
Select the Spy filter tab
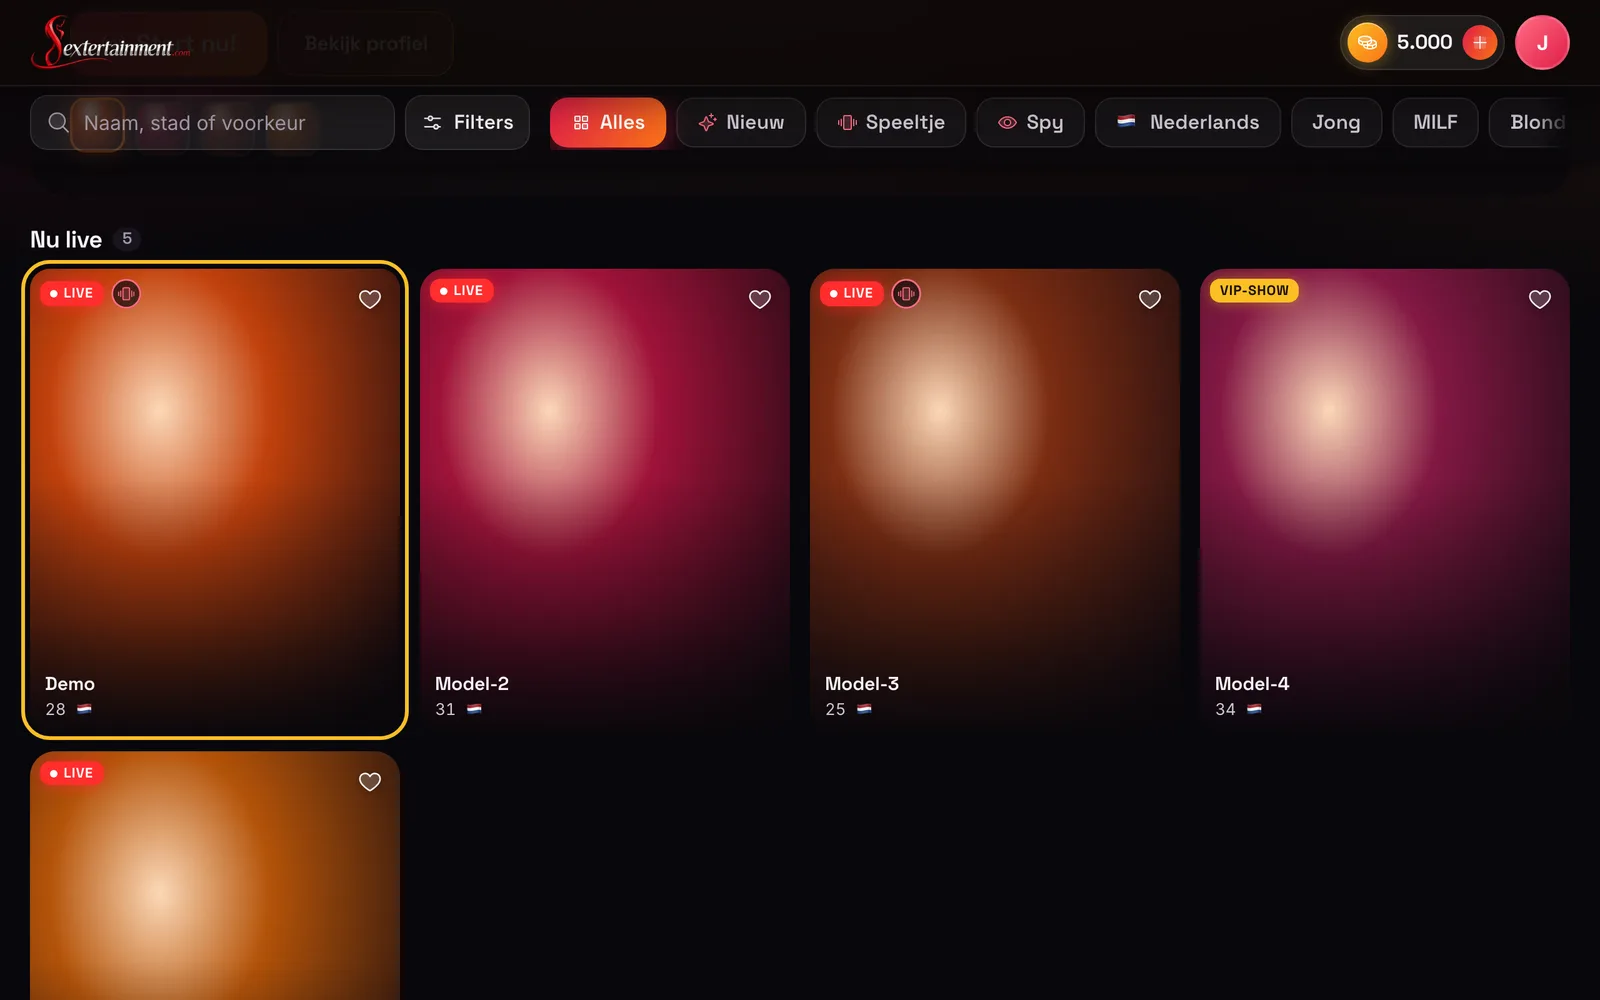1030,122
